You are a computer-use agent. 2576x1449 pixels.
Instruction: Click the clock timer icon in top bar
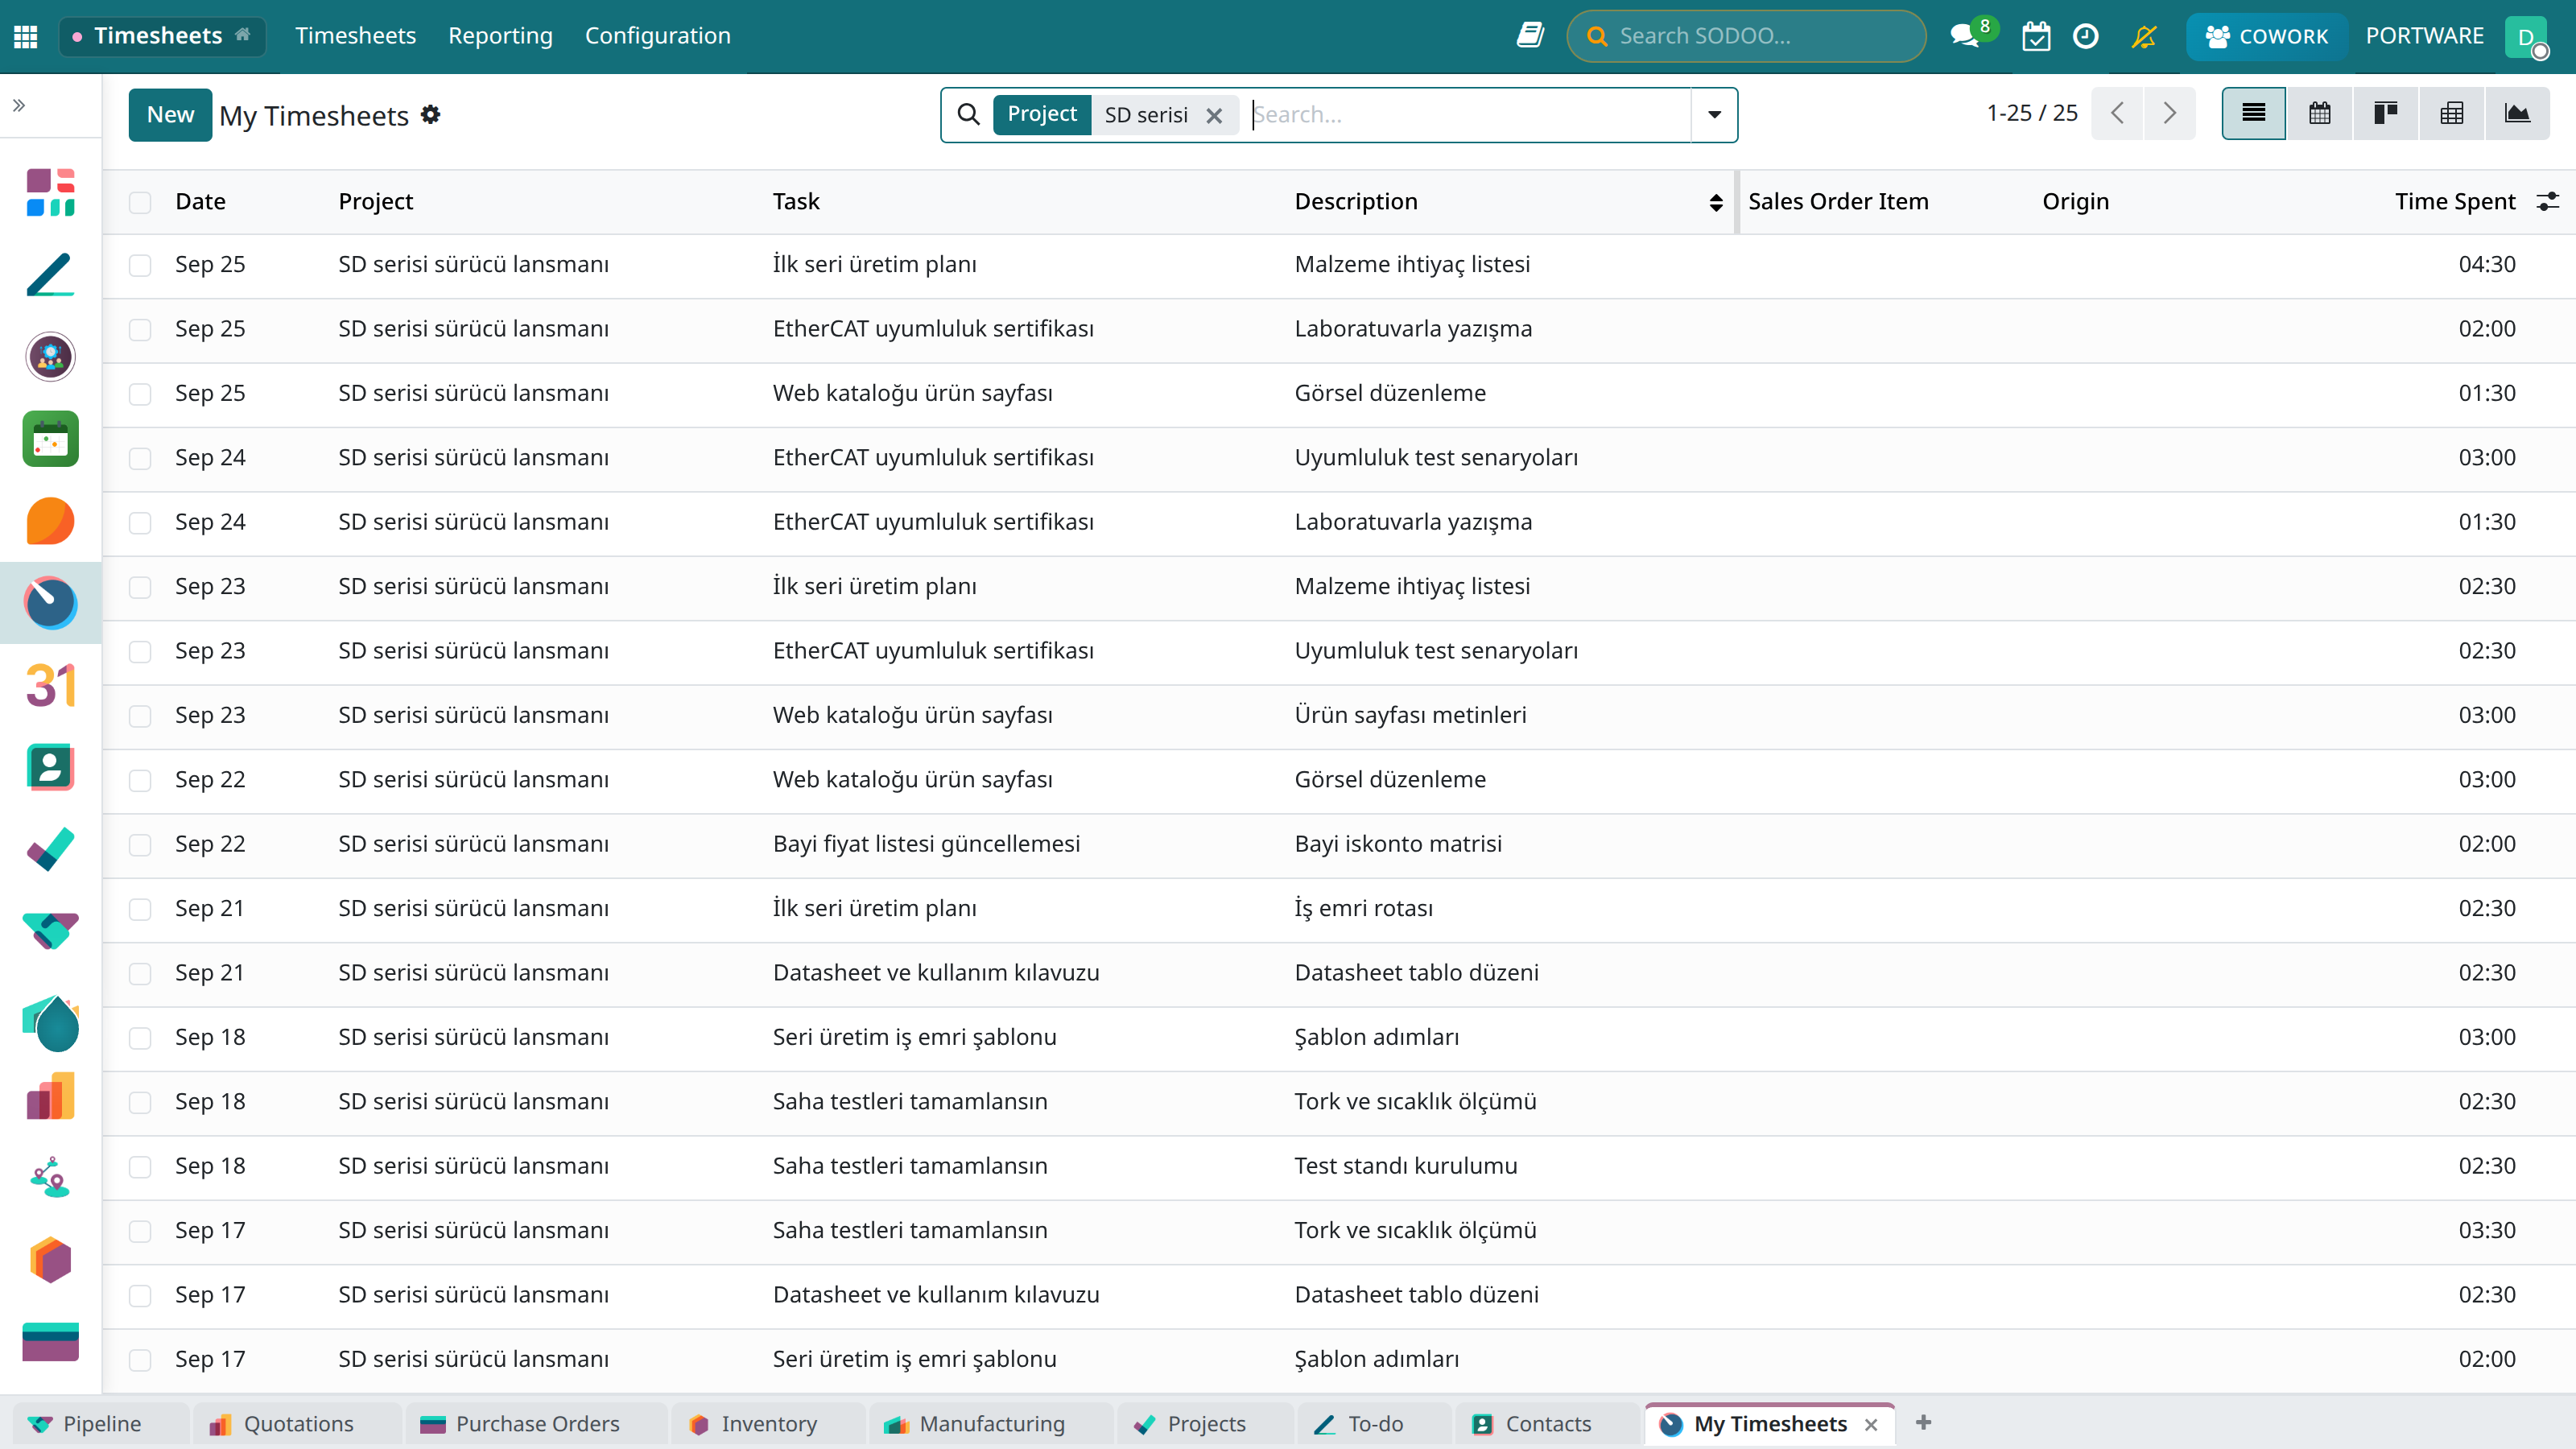(2085, 36)
